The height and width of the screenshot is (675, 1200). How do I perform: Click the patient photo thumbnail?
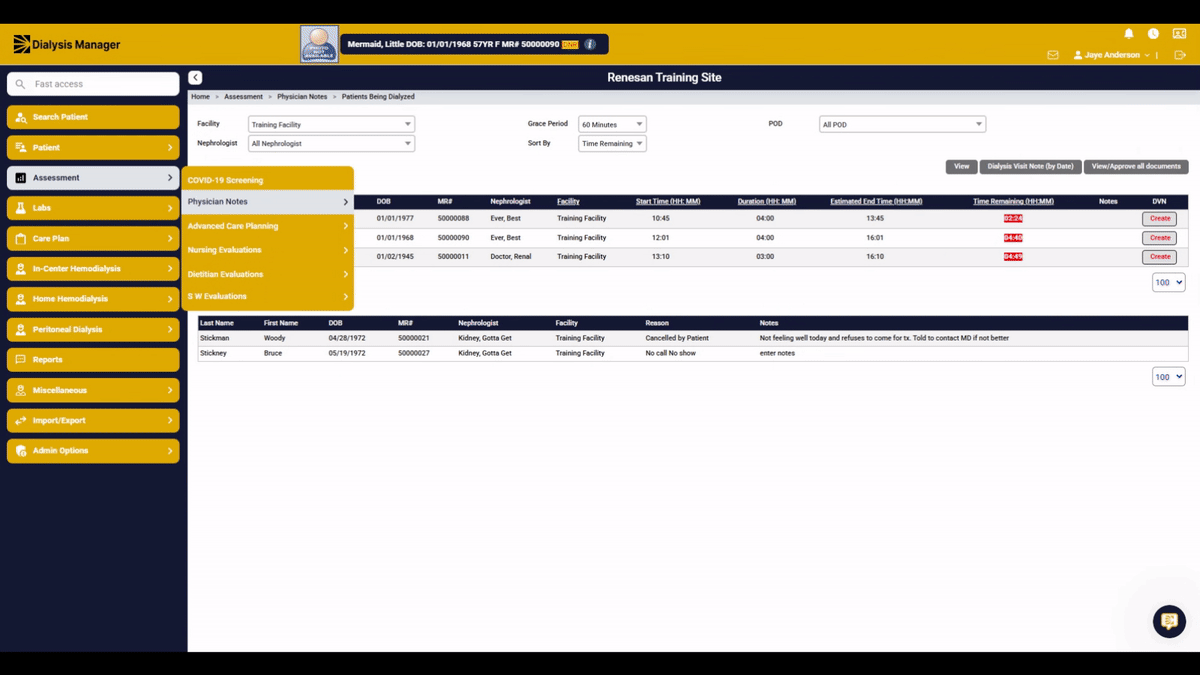point(319,45)
